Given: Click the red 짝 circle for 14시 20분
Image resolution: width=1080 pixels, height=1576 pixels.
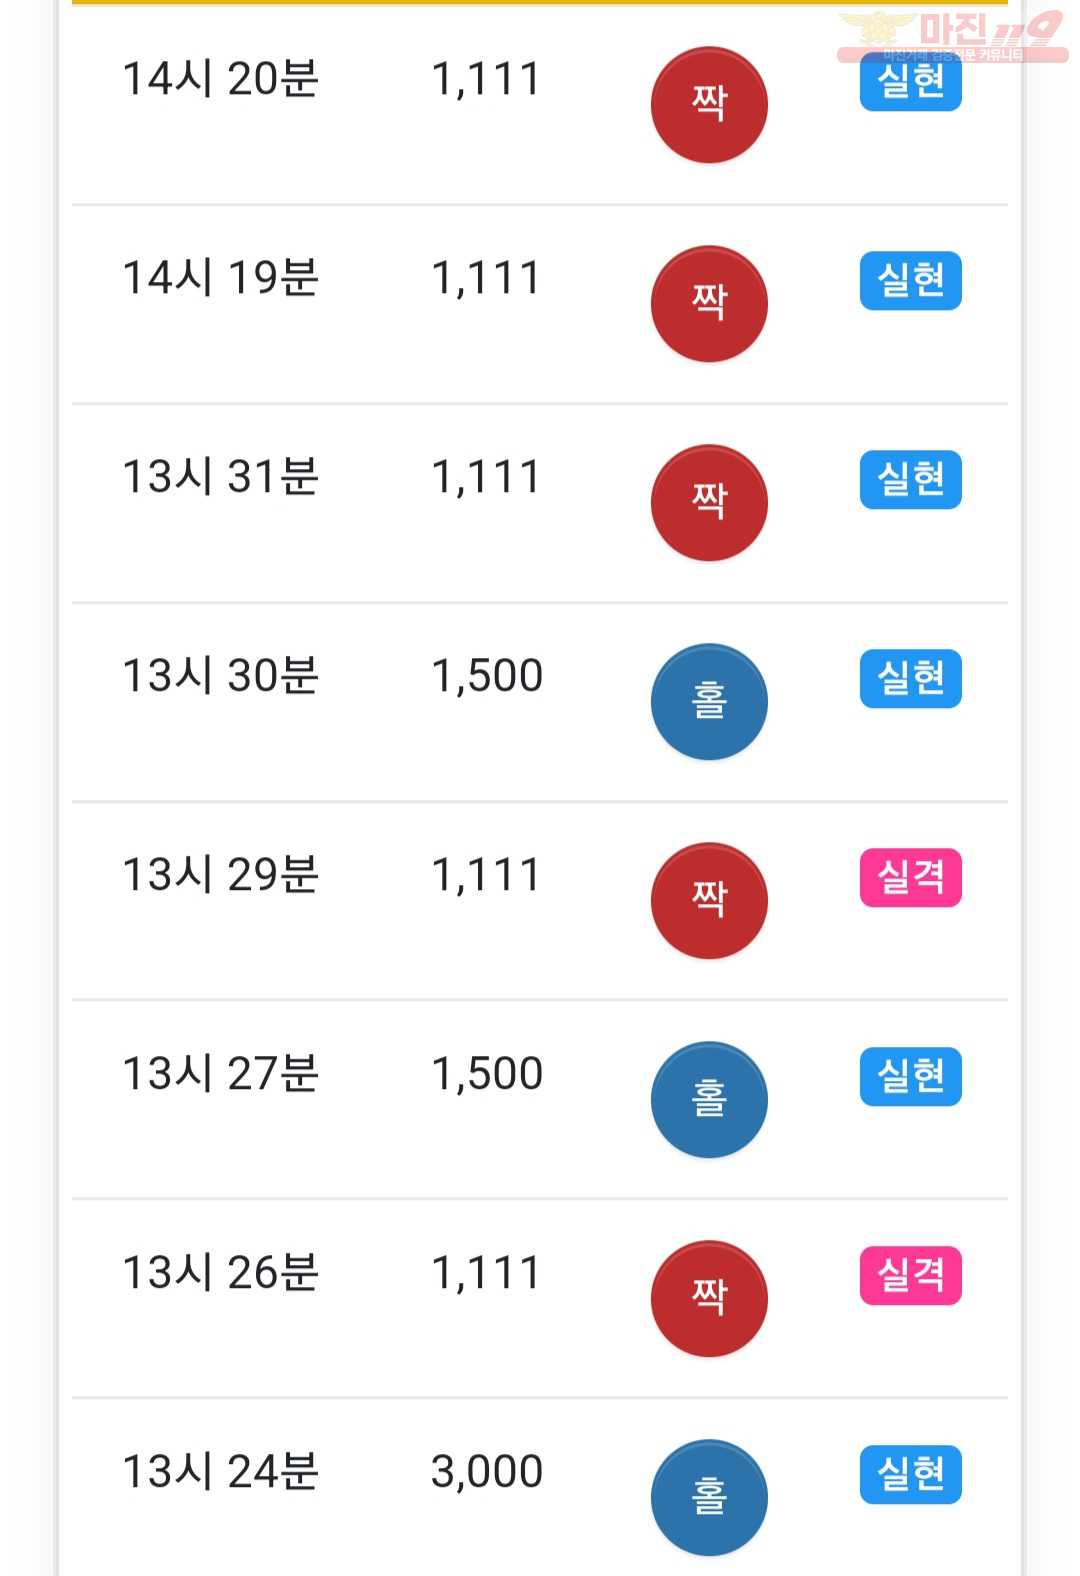Looking at the screenshot, I should coord(709,104).
